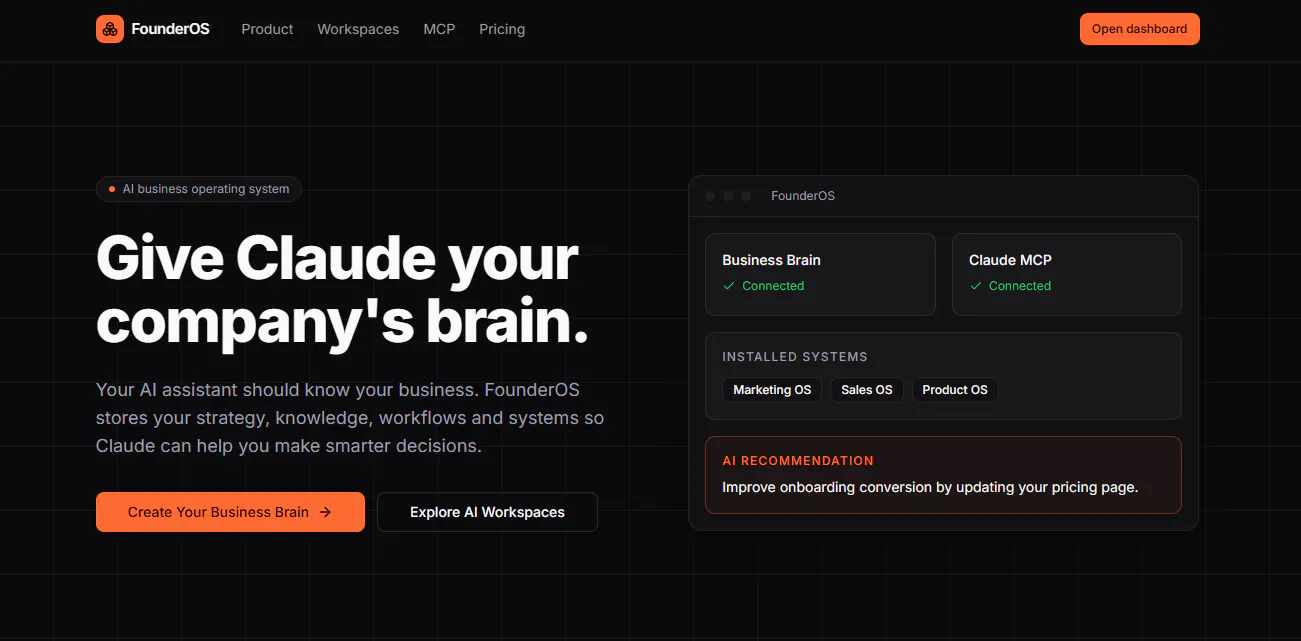Click the checkmark icon under Business Brain
Viewport: 1301px width, 641px height.
coord(729,286)
